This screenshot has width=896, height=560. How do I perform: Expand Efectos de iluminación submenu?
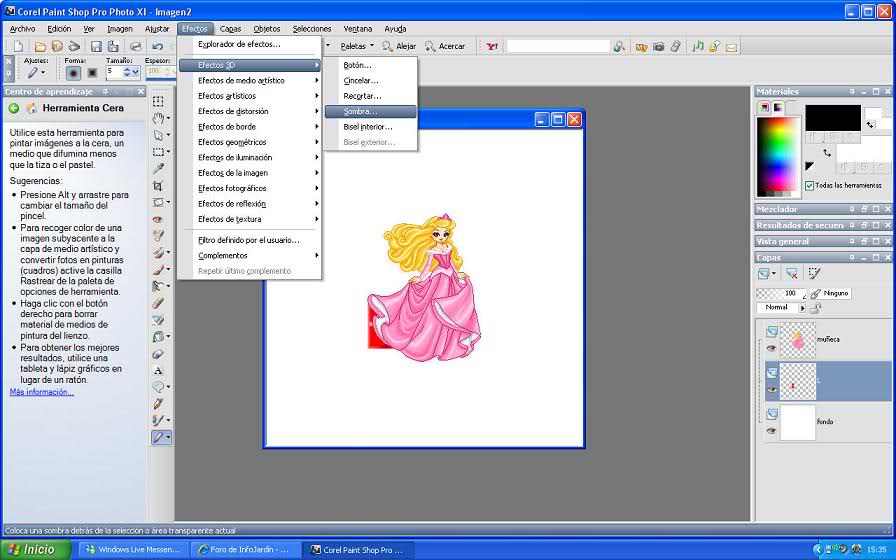[x=250, y=158]
